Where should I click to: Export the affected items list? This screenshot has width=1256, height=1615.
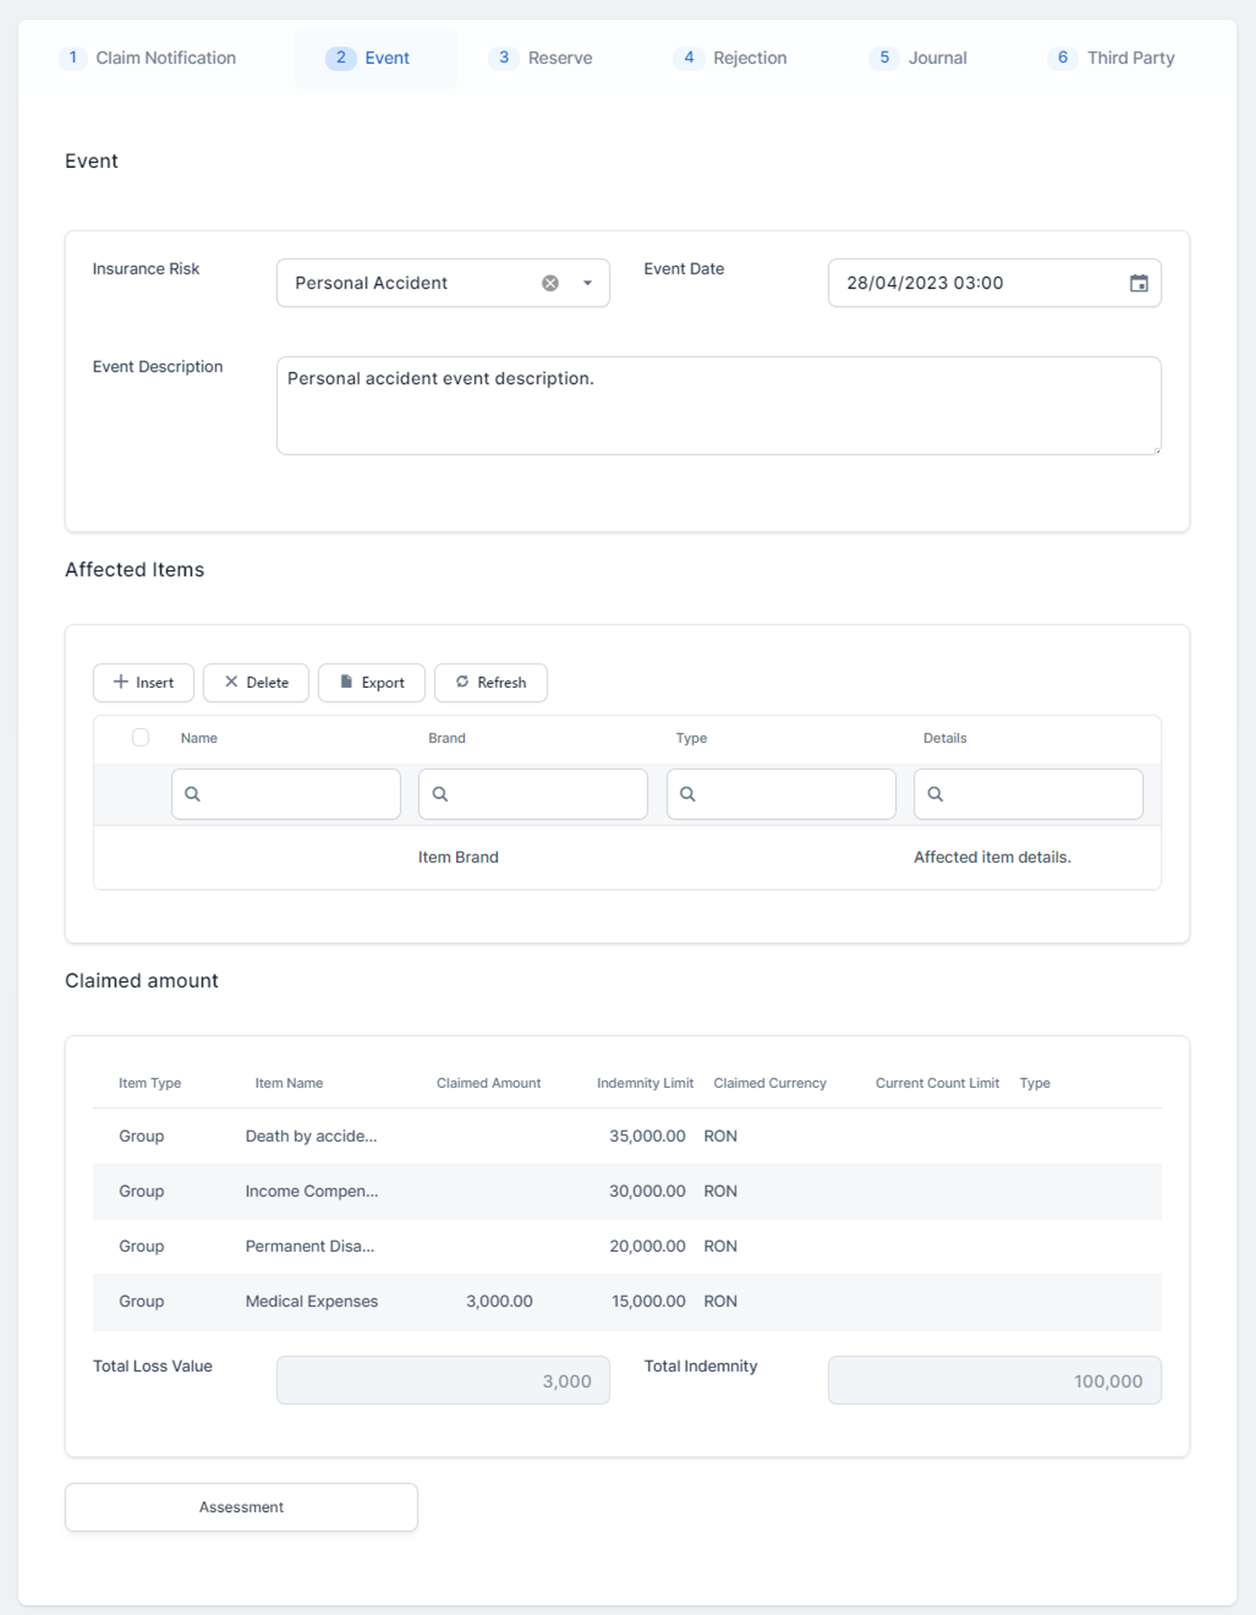(371, 682)
